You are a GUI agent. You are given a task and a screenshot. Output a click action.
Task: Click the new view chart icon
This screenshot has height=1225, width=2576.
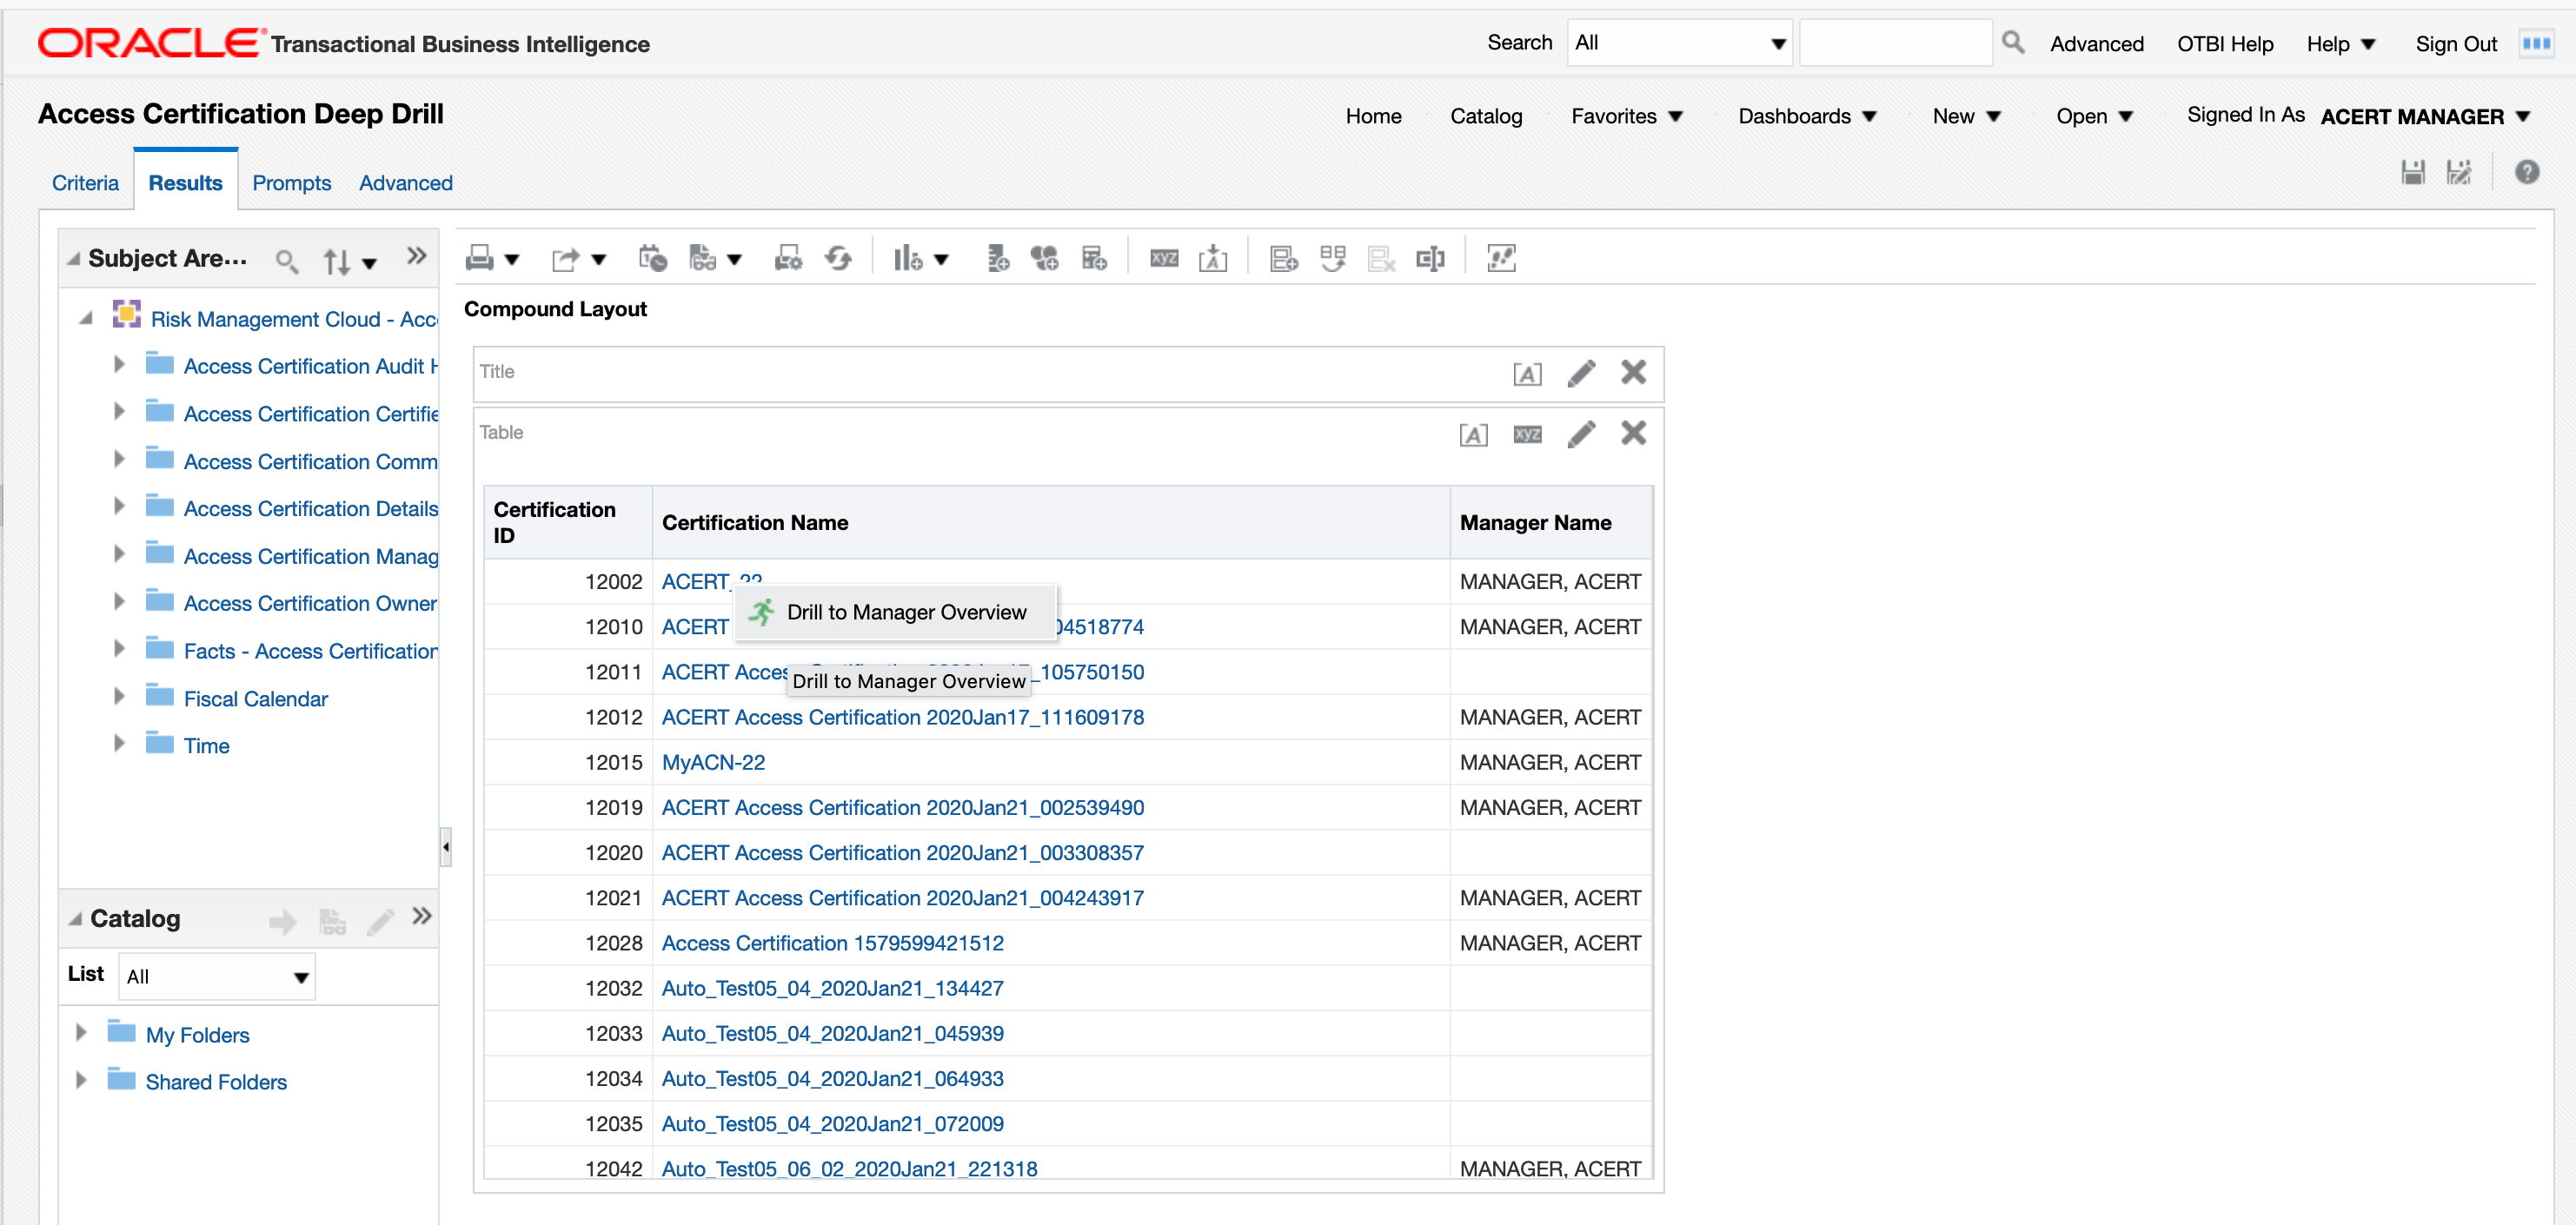tap(907, 259)
